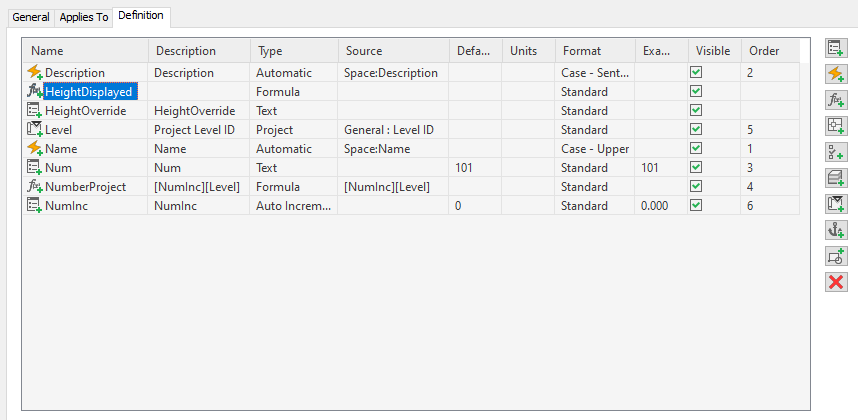Viewport: 858px width, 420px height.
Task: Click the anchor add property toolbar icon
Action: 836,230
